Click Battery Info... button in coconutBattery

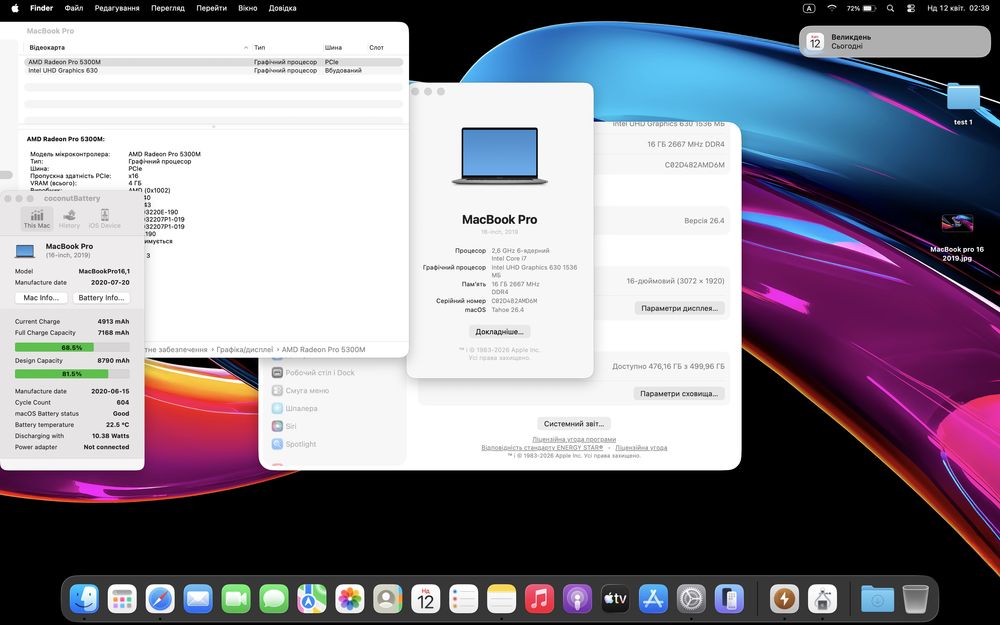(x=101, y=298)
